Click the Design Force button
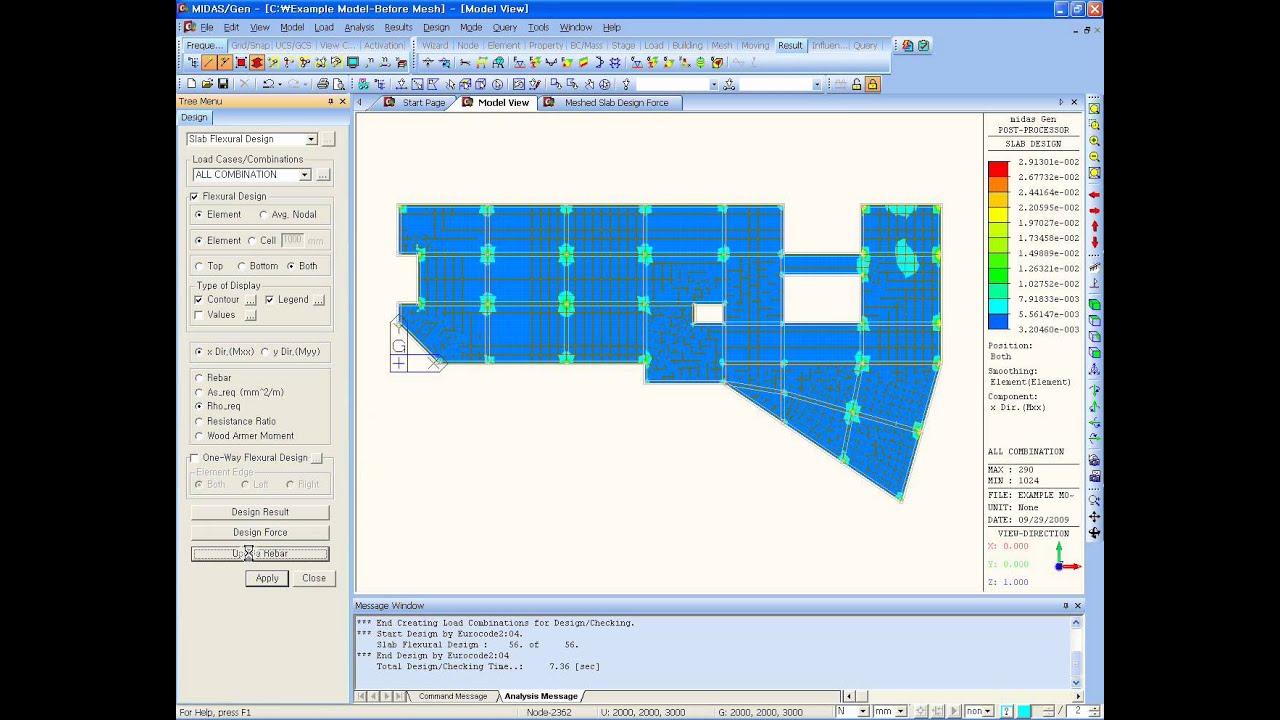Viewport: 1280px width, 720px height. click(260, 533)
